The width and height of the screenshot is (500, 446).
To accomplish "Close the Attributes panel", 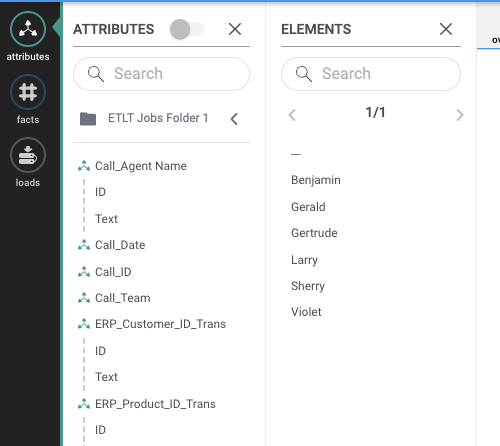I will point(235,29).
